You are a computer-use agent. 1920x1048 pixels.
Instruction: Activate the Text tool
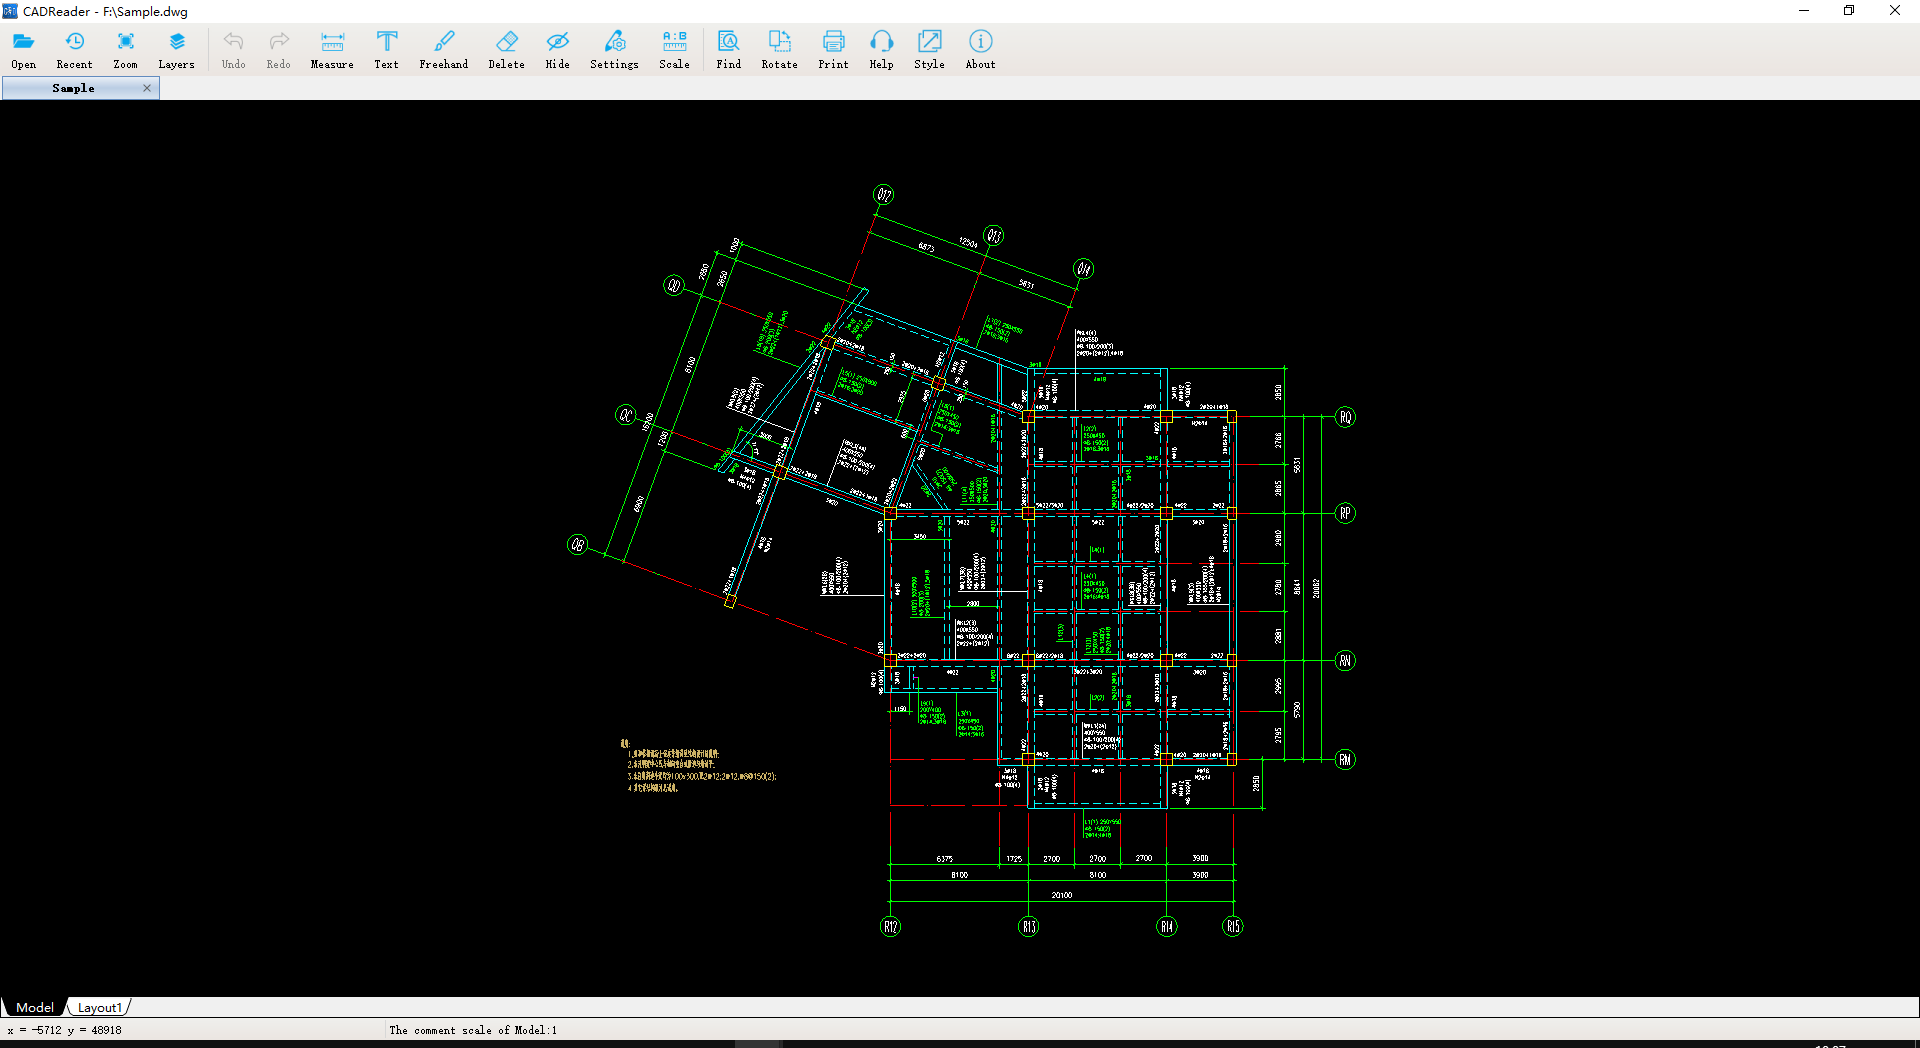pyautogui.click(x=386, y=48)
